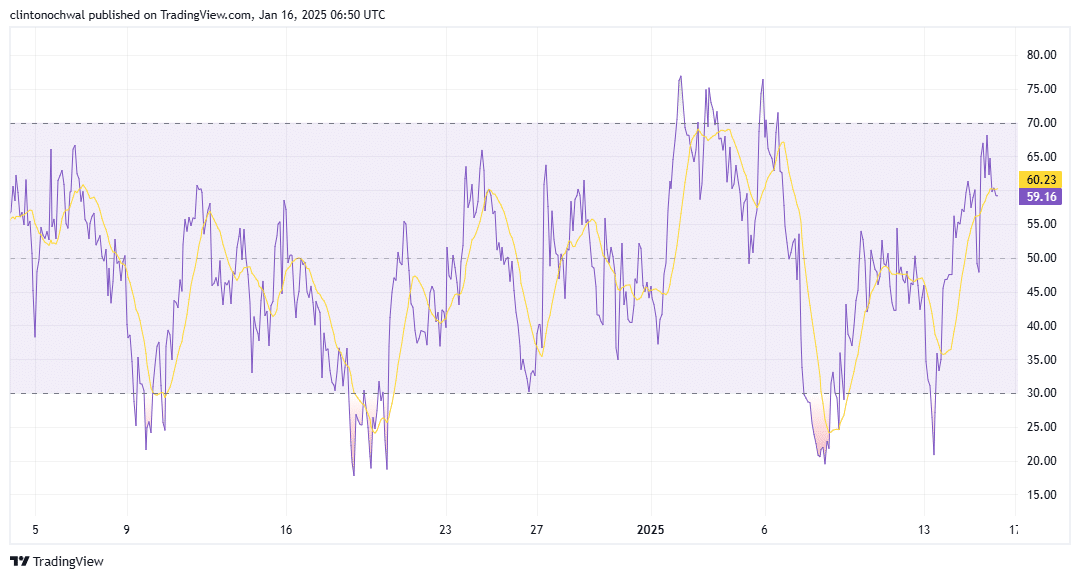This screenshot has width=1080, height=579.
Task: Click the TradingView logo icon
Action: [19, 561]
